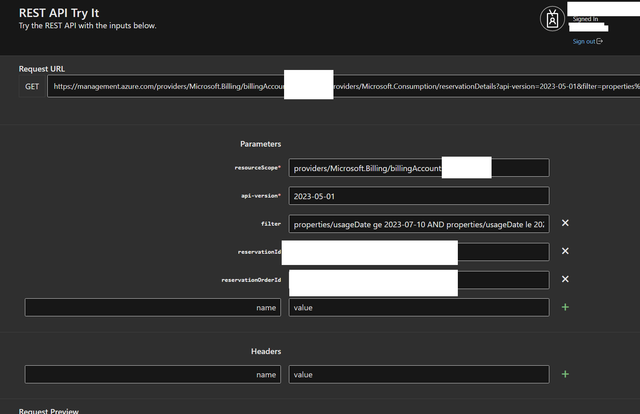Click the header name input box

(153, 374)
